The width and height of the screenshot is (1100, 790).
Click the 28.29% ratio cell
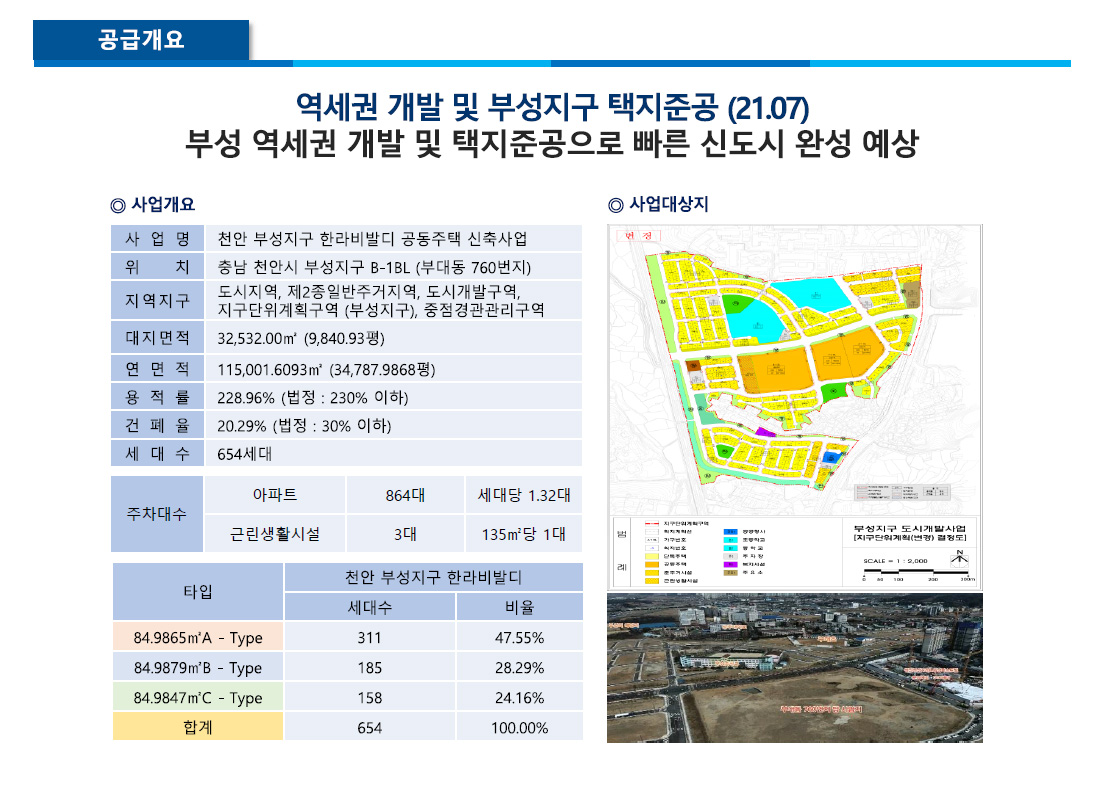[x=520, y=667]
